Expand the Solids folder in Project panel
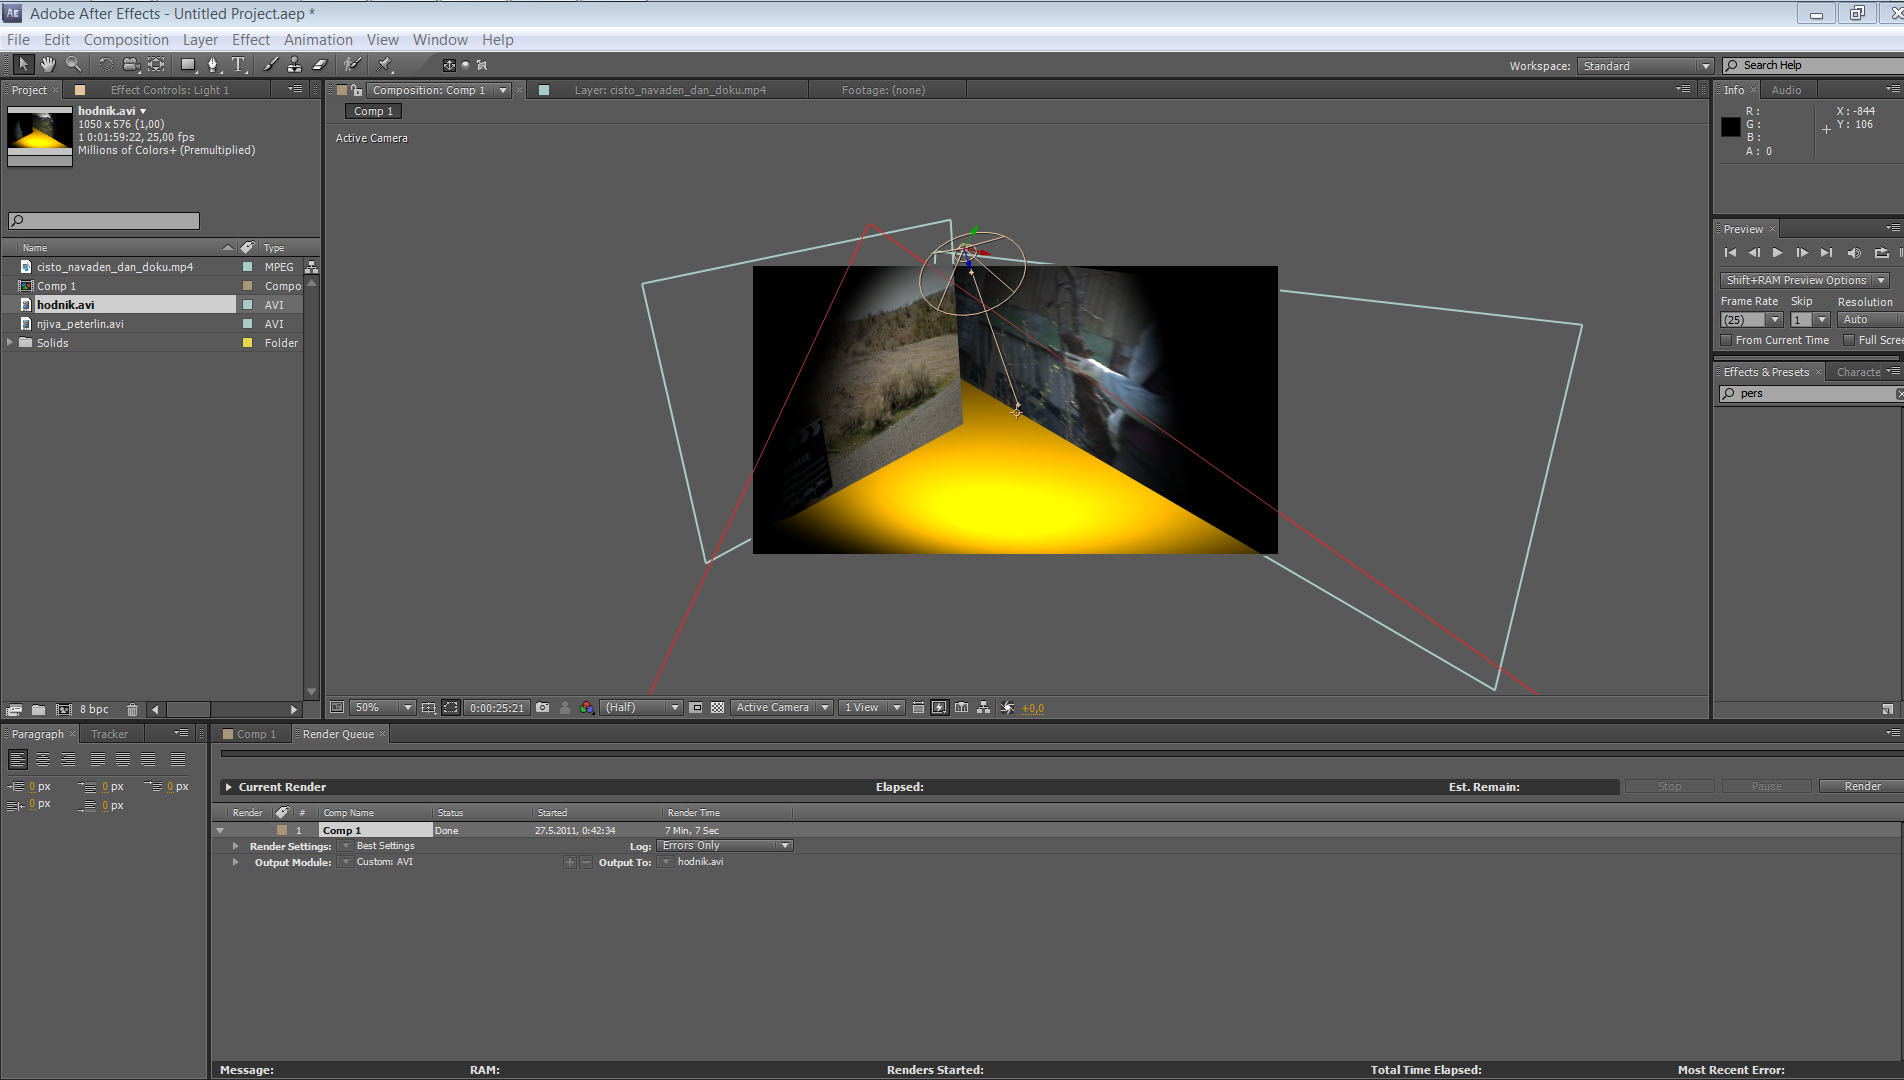 [x=11, y=343]
